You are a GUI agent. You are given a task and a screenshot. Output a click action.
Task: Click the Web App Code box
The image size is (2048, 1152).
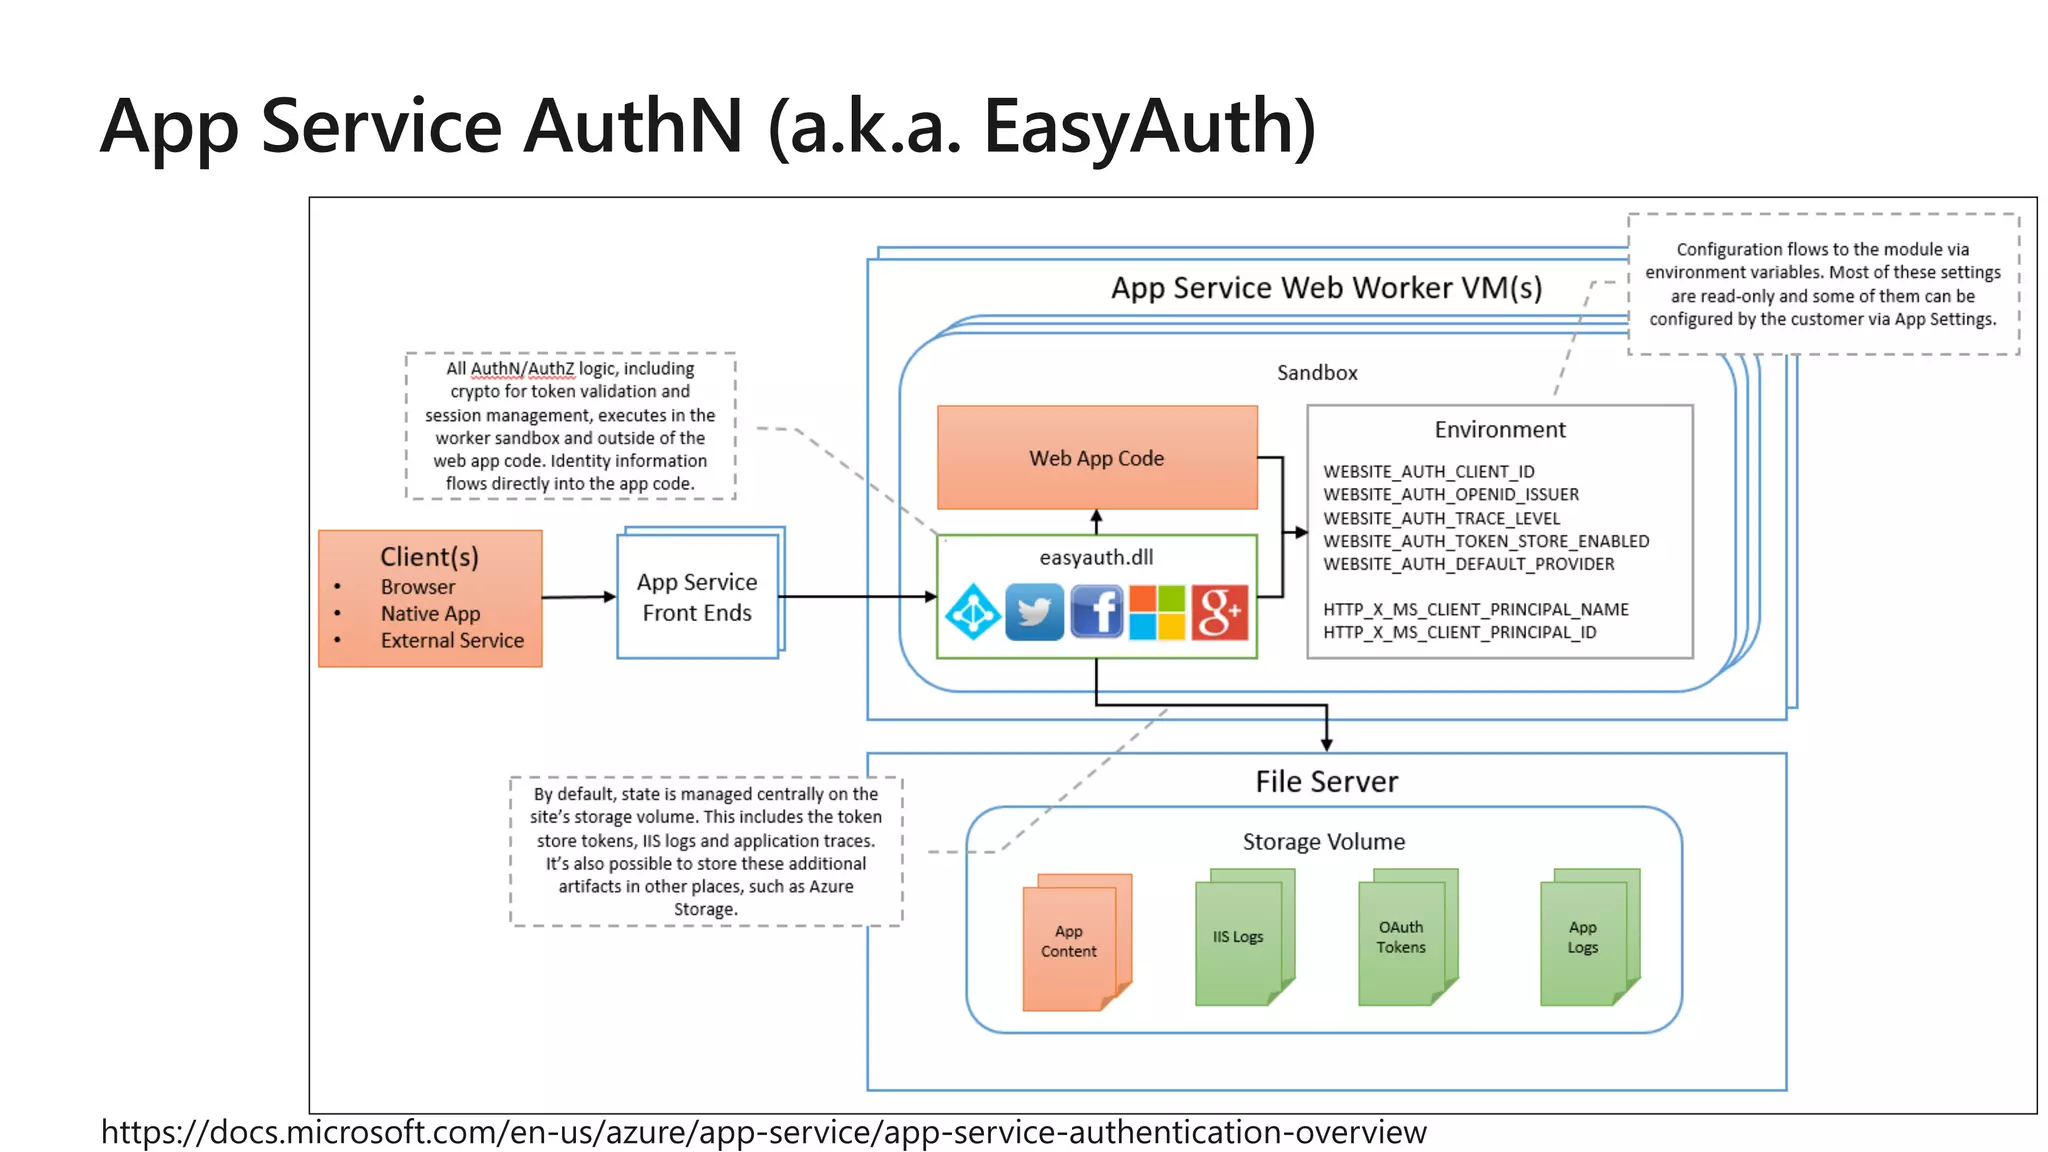tap(1097, 458)
